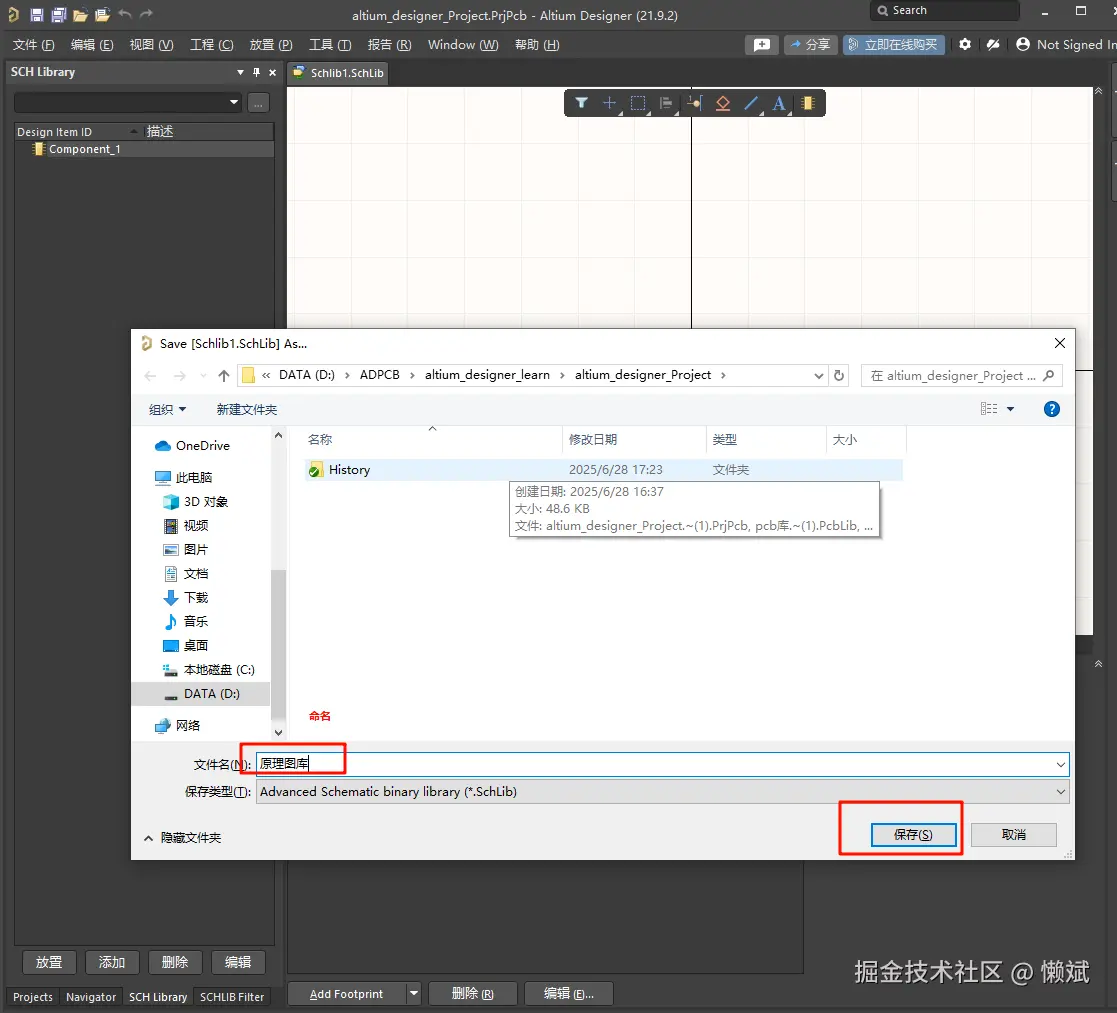
Task: Select the History folder in file list
Action: pyautogui.click(x=605, y=470)
